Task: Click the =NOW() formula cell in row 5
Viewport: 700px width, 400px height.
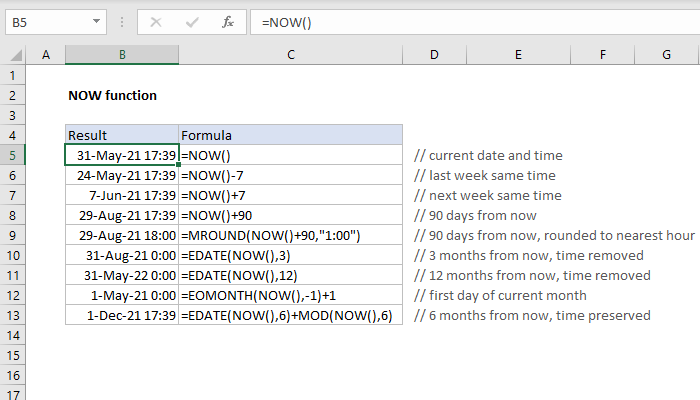Action: 291,155
